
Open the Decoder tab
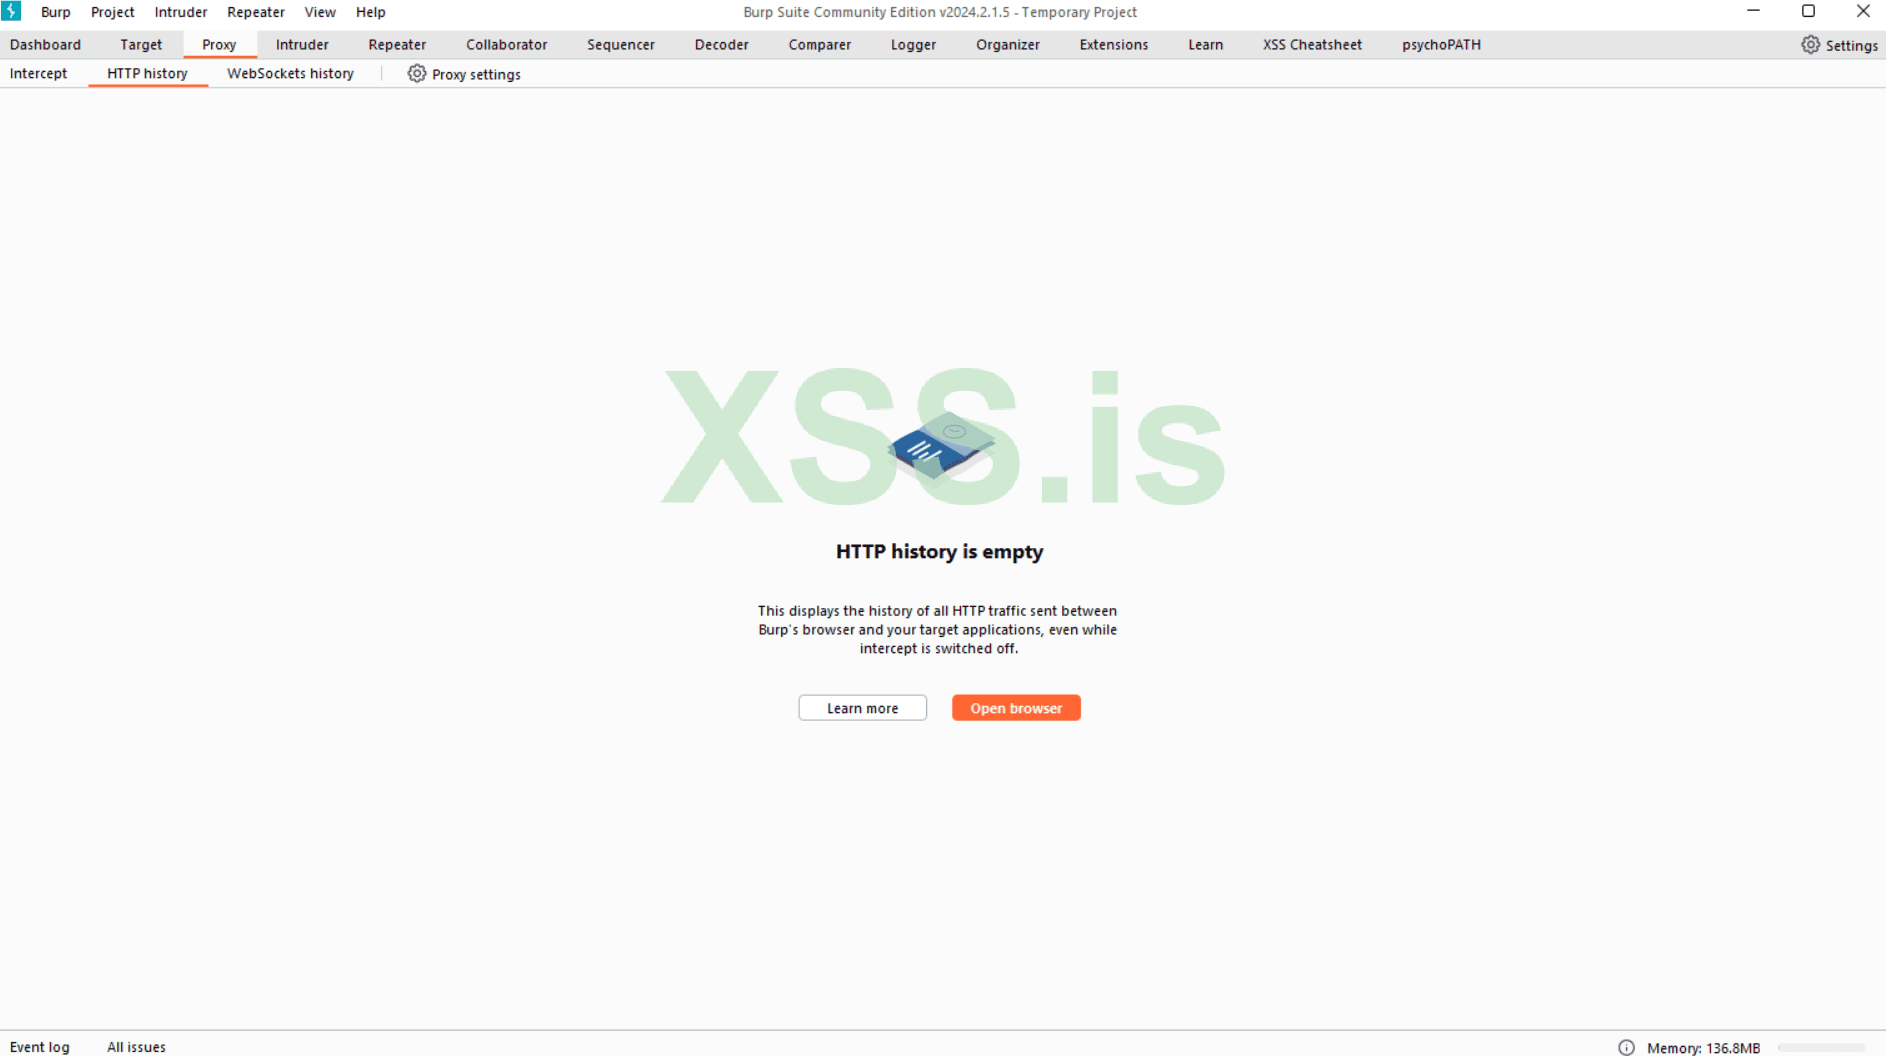[x=722, y=45]
